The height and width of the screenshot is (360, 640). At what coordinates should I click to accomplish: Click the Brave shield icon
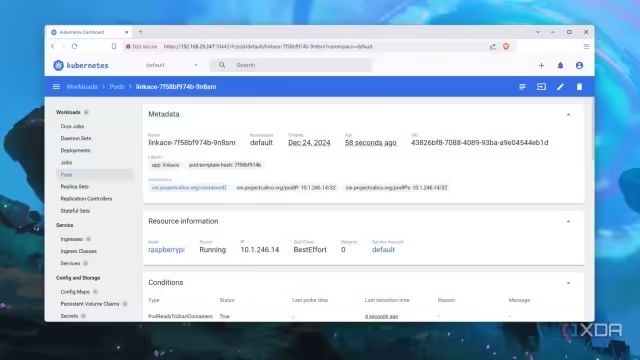pos(506,47)
